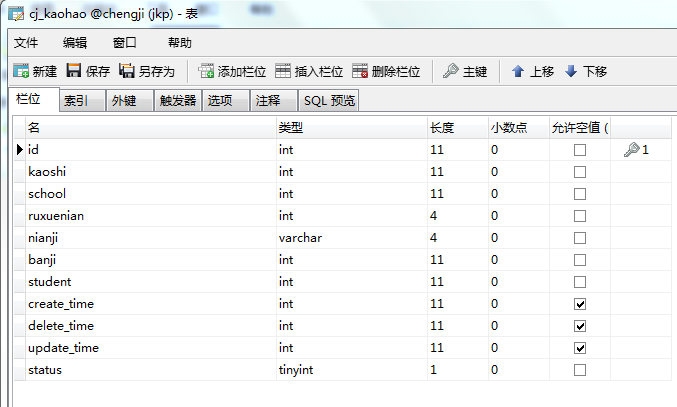Click the Save (保存) floppy disk icon
Viewport: 677px width, 407px height.
pos(74,70)
